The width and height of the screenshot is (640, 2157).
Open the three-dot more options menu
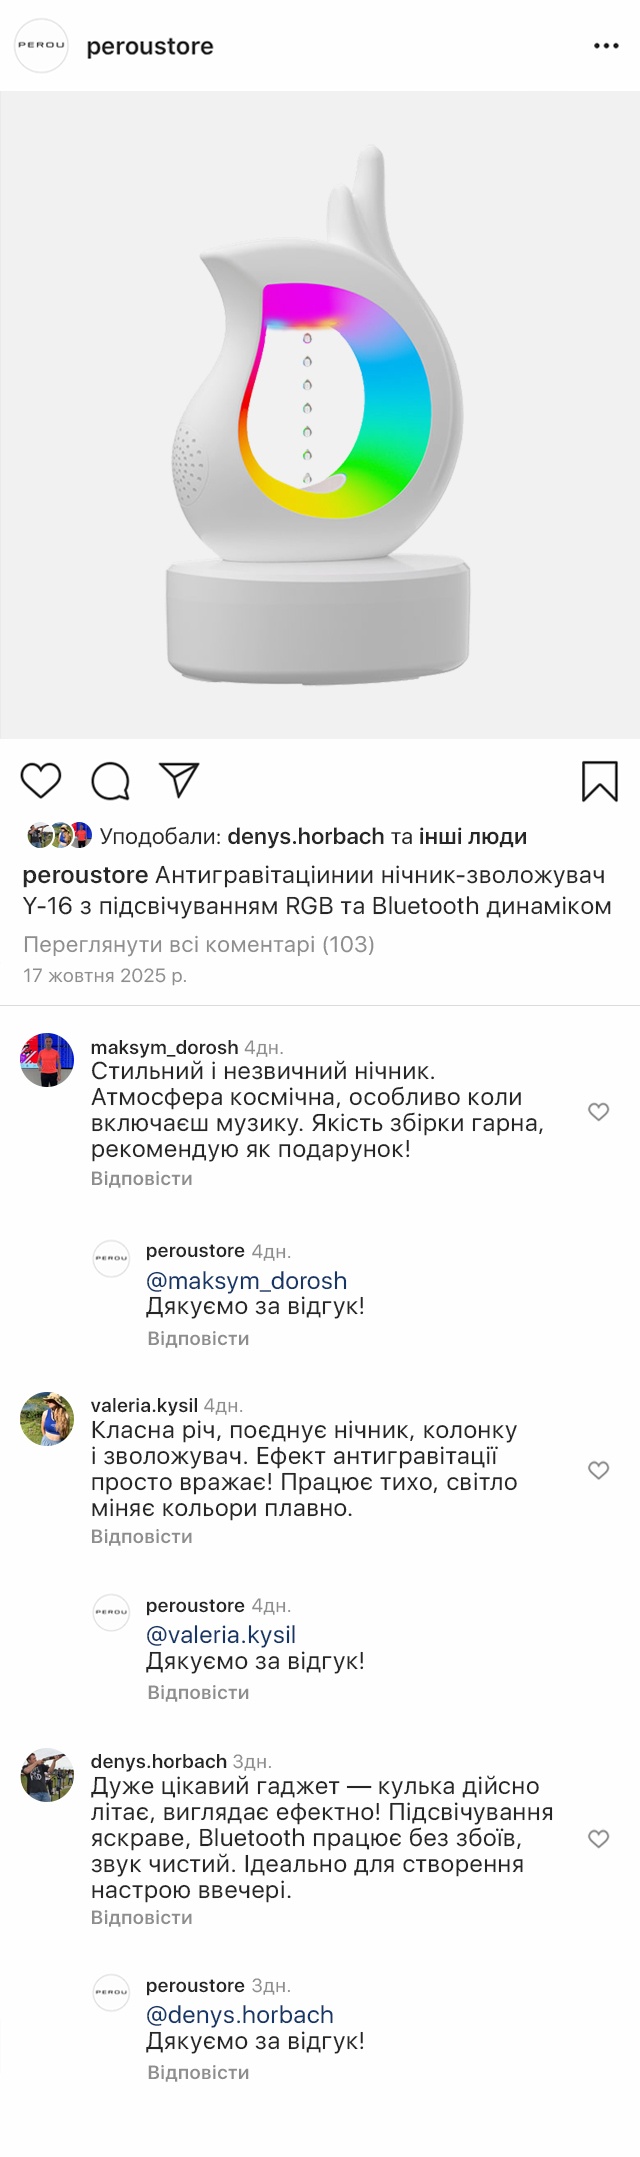[606, 46]
